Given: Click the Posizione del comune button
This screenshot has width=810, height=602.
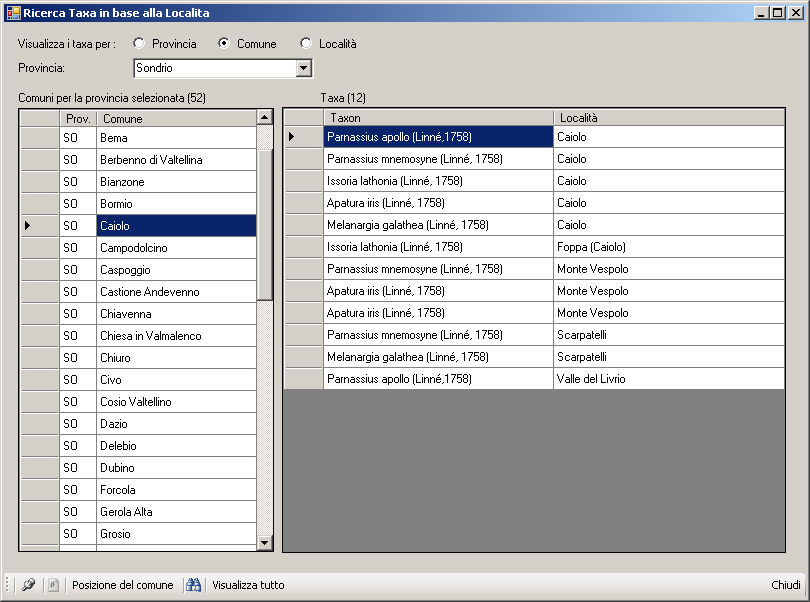Looking at the screenshot, I should tap(122, 585).
